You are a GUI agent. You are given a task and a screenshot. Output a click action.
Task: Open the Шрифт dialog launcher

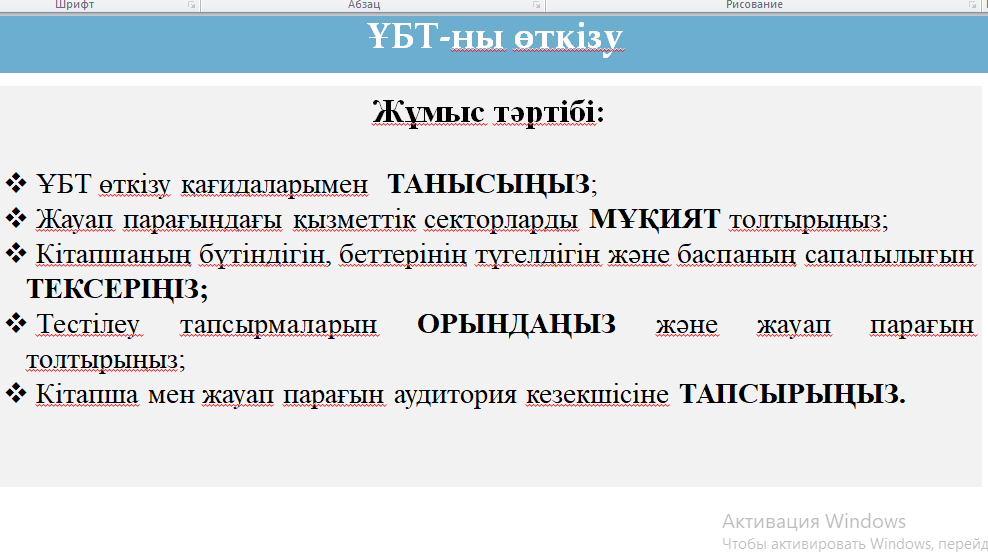click(191, 5)
